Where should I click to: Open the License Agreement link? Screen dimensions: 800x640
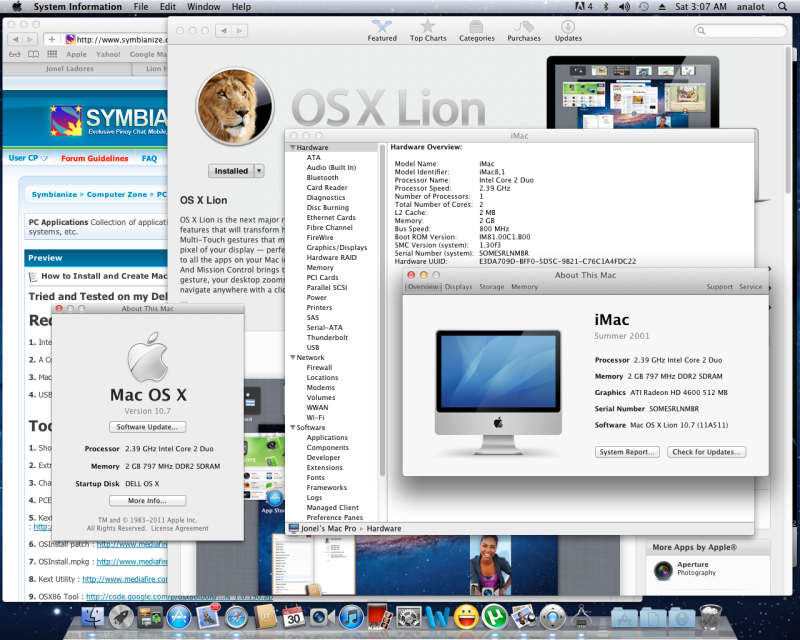[x=180, y=528]
